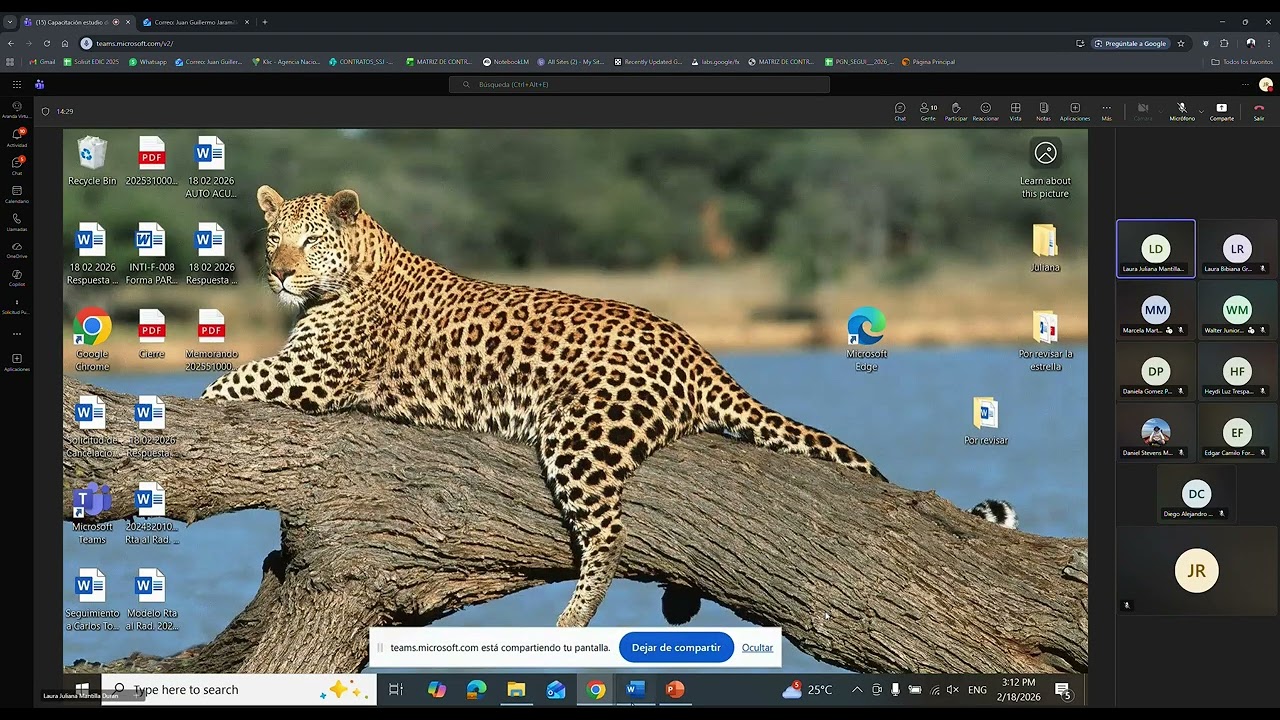Open Chat in Teams left sidebar
Image resolution: width=1280 pixels, height=720 pixels.
pyautogui.click(x=17, y=165)
